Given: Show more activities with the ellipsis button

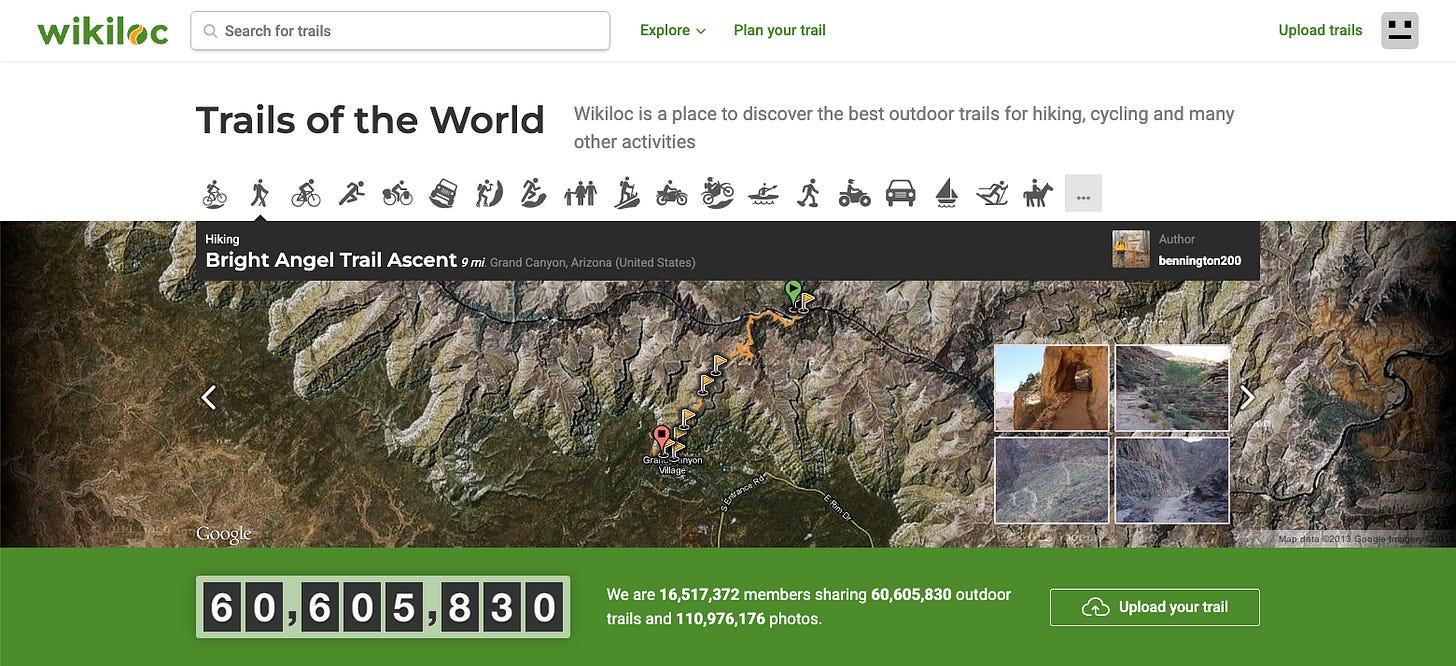Looking at the screenshot, I should click(1083, 193).
